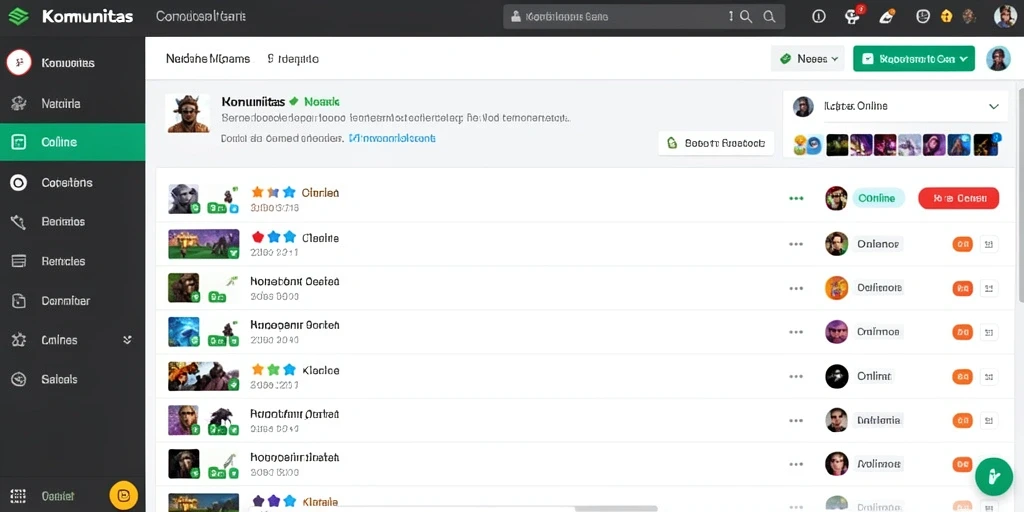This screenshot has width=1024, height=512.
Task: Click the grid icon at sidebar bottom
Action: click(18, 496)
